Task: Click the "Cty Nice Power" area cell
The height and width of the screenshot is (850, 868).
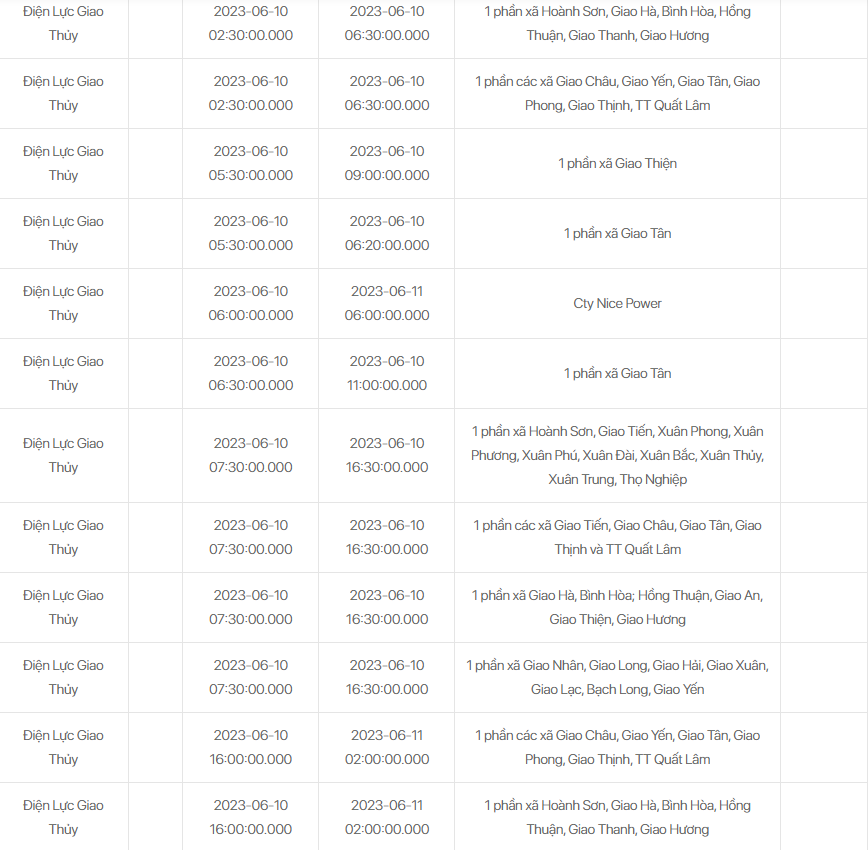Action: pos(617,304)
